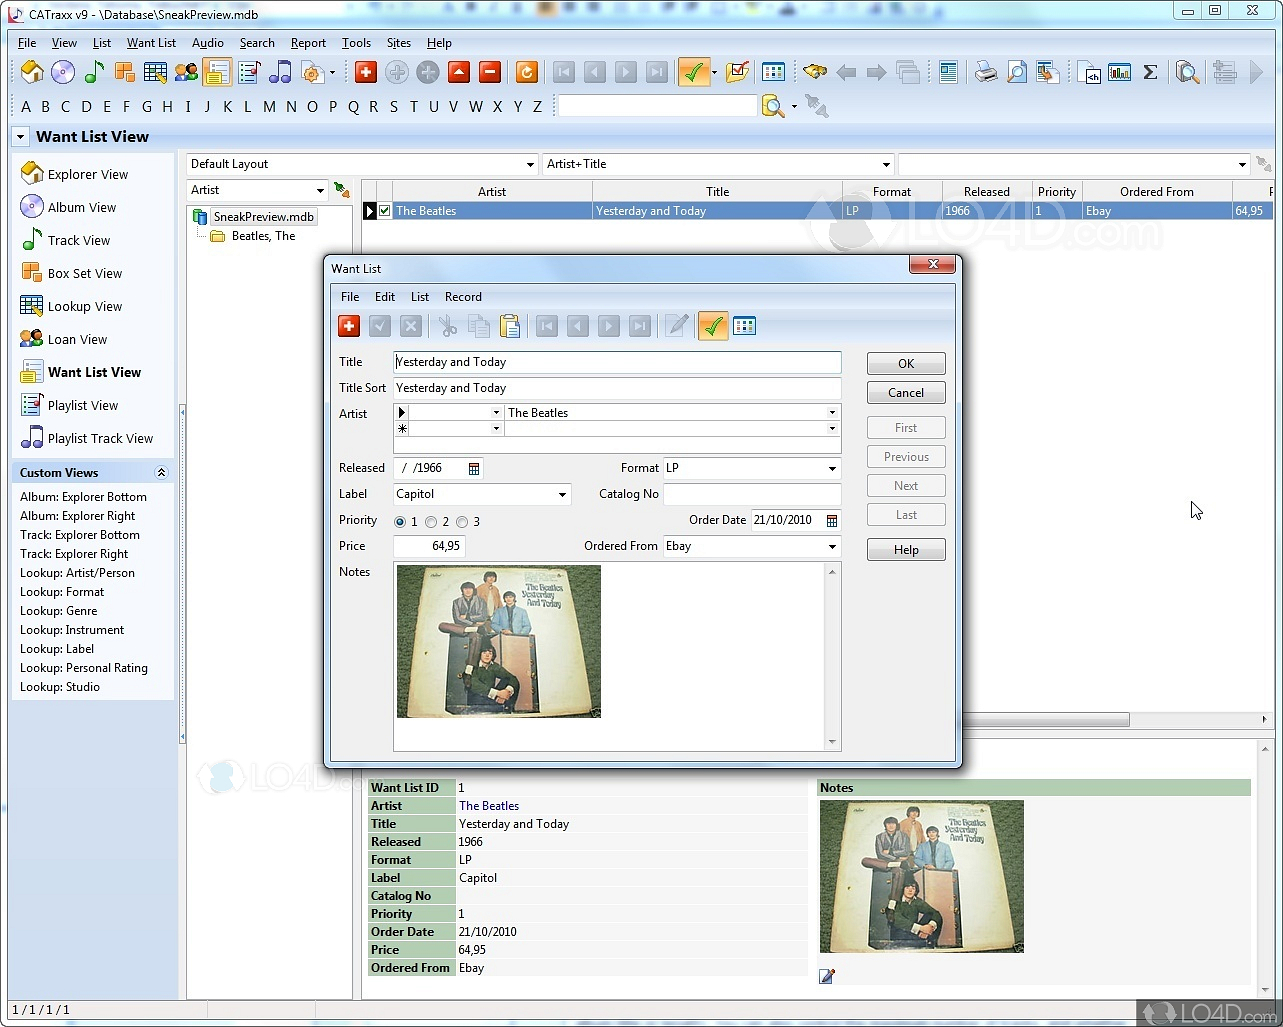1283x1027 pixels.
Task: Open the Edit menu in Want List dialog
Action: (385, 297)
